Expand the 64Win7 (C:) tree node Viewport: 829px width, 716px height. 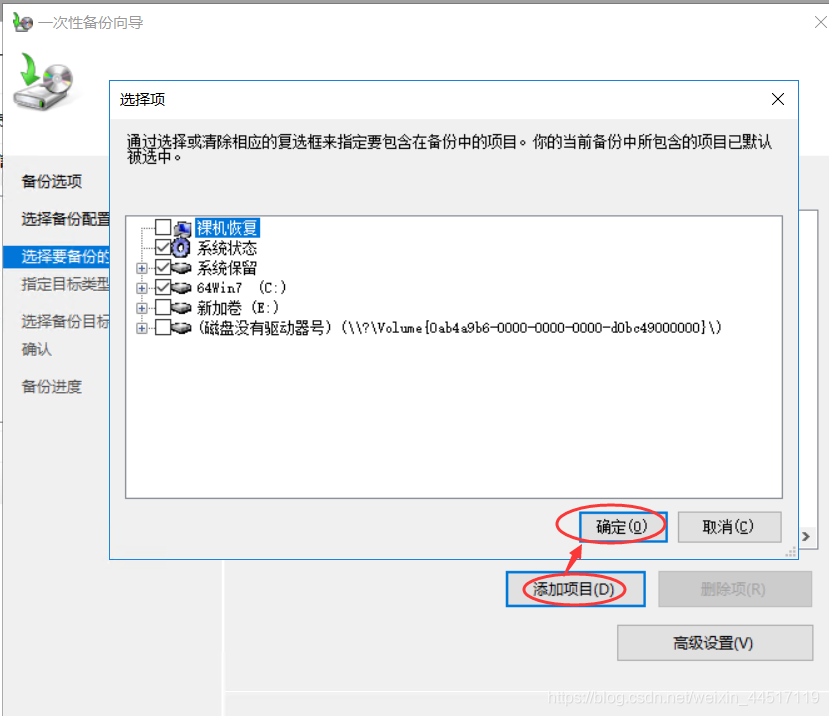(x=141, y=288)
